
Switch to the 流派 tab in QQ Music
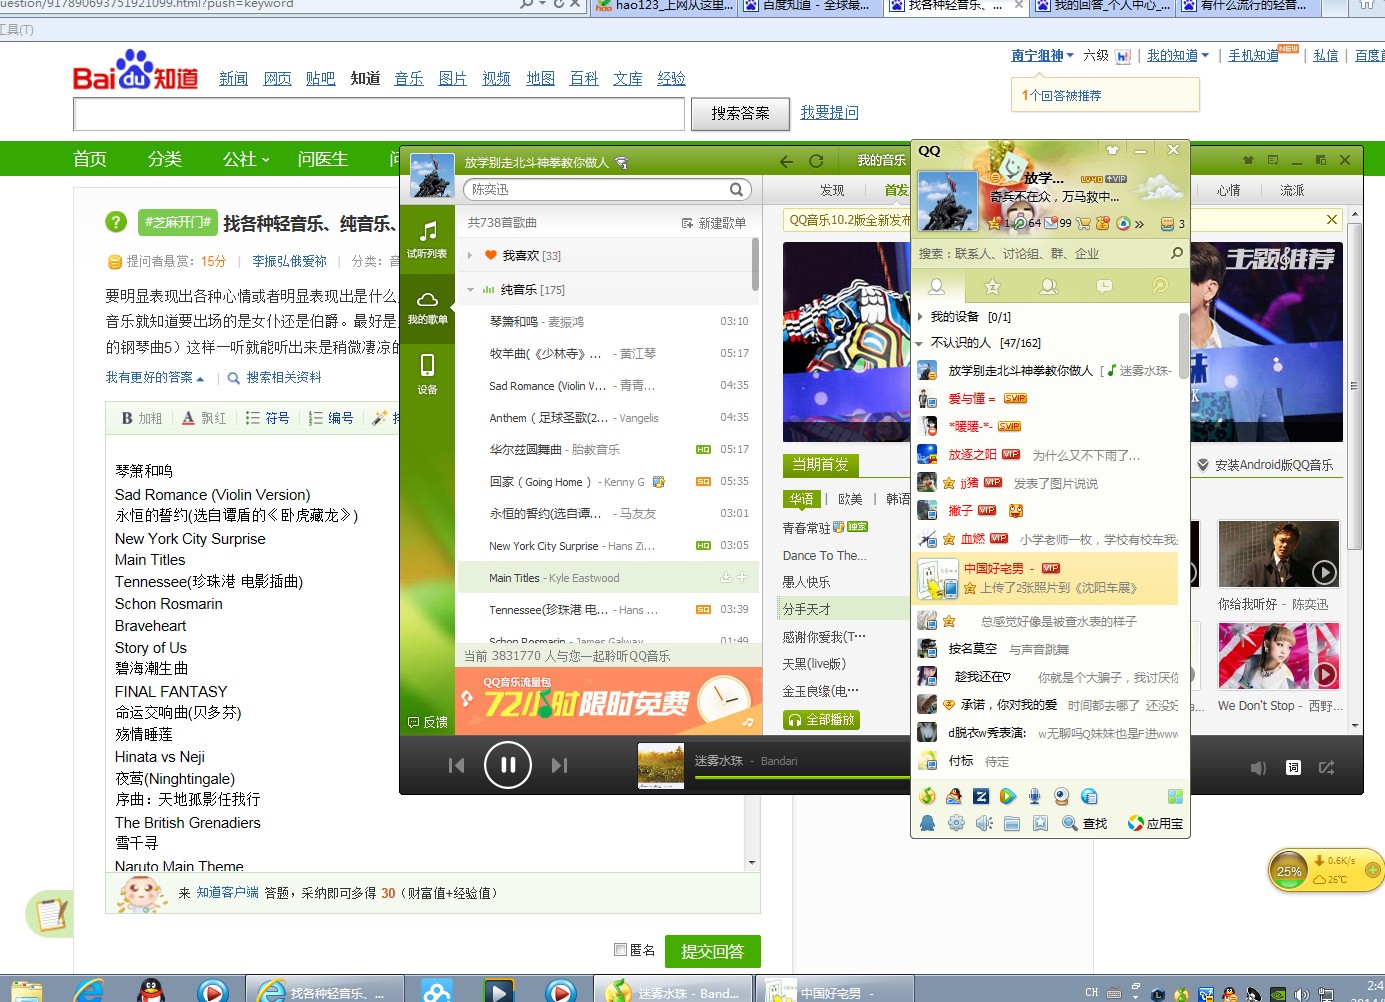click(1292, 190)
